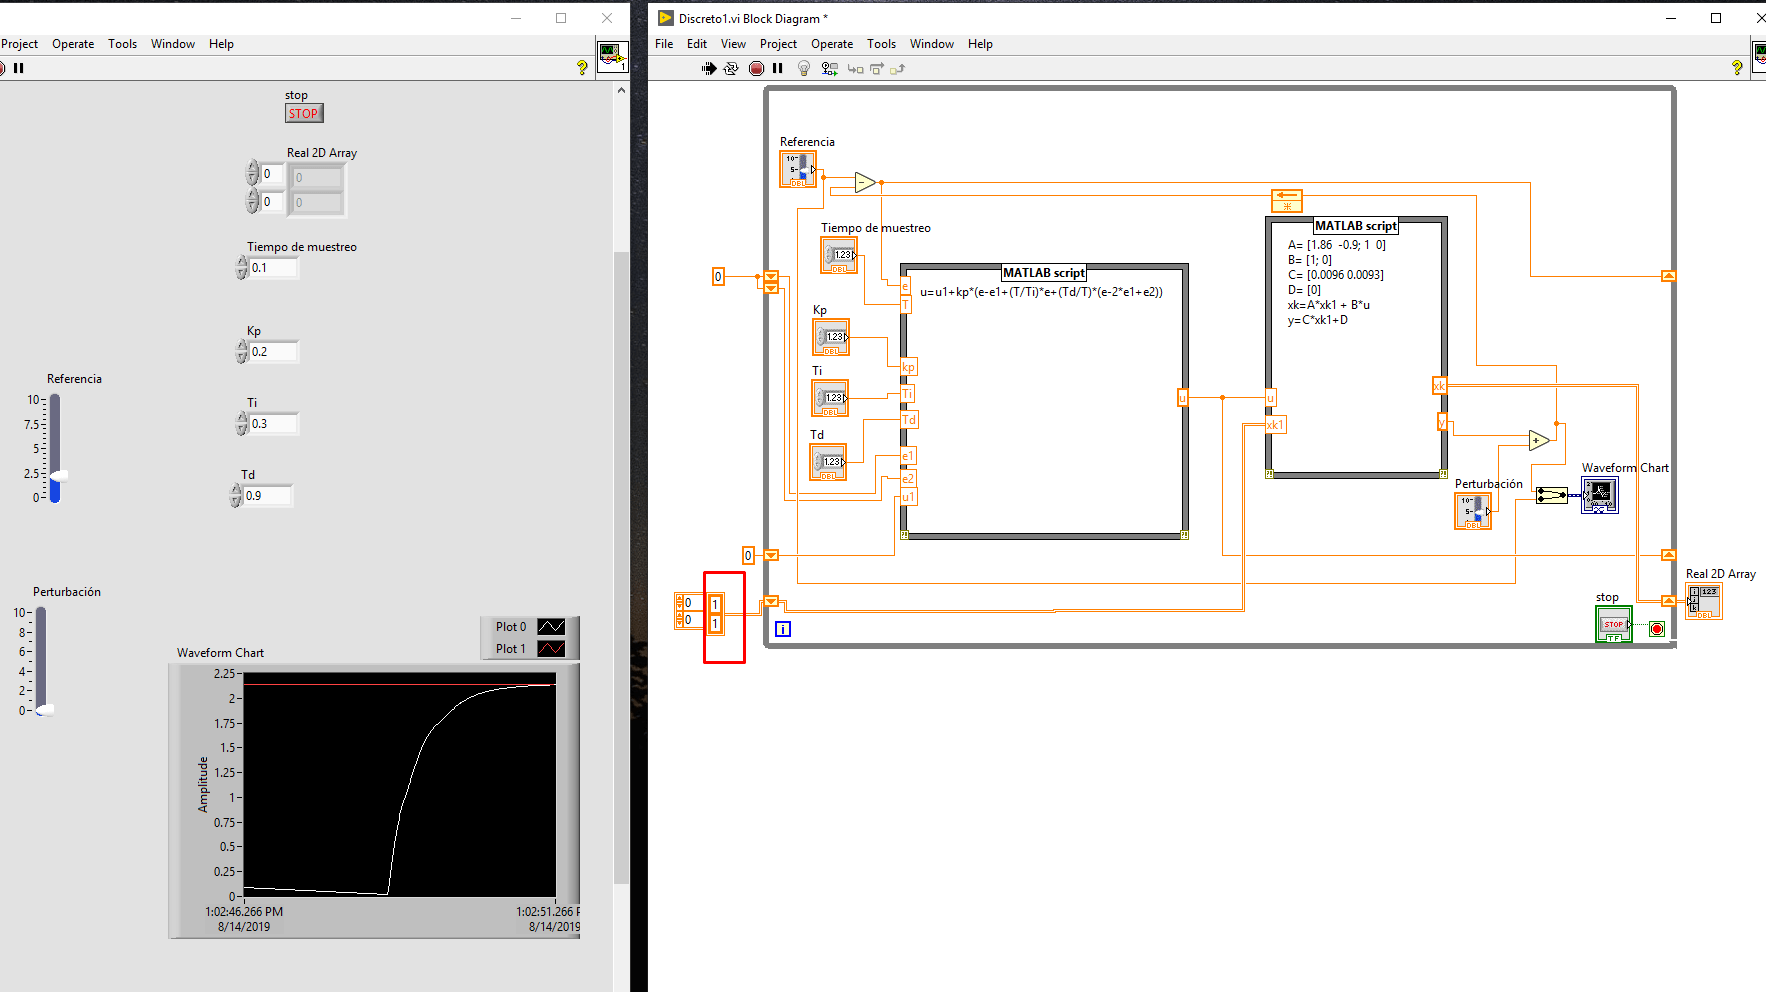Abort VI execution with the red stop icon
1766x992 pixels.
pyautogui.click(x=755, y=68)
